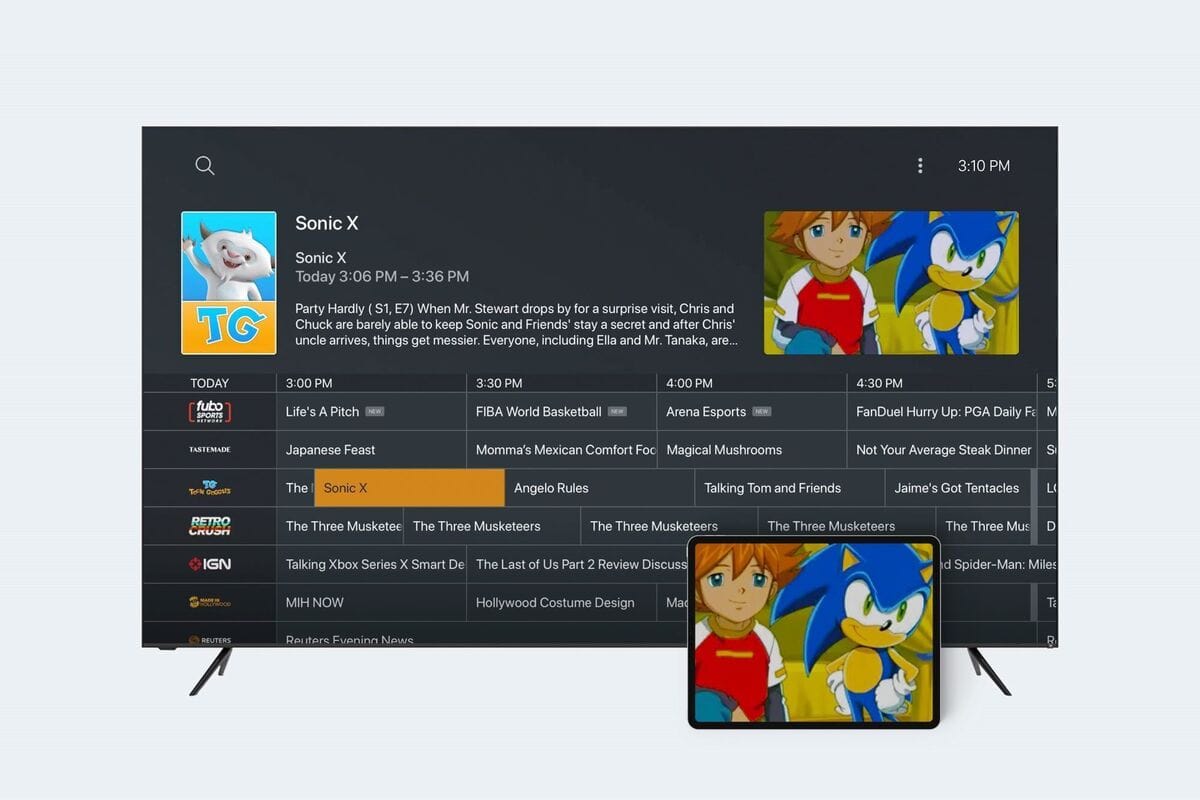Screen dimensions: 1200x800
Task: Click the IGN channel logo
Action: tap(209, 563)
